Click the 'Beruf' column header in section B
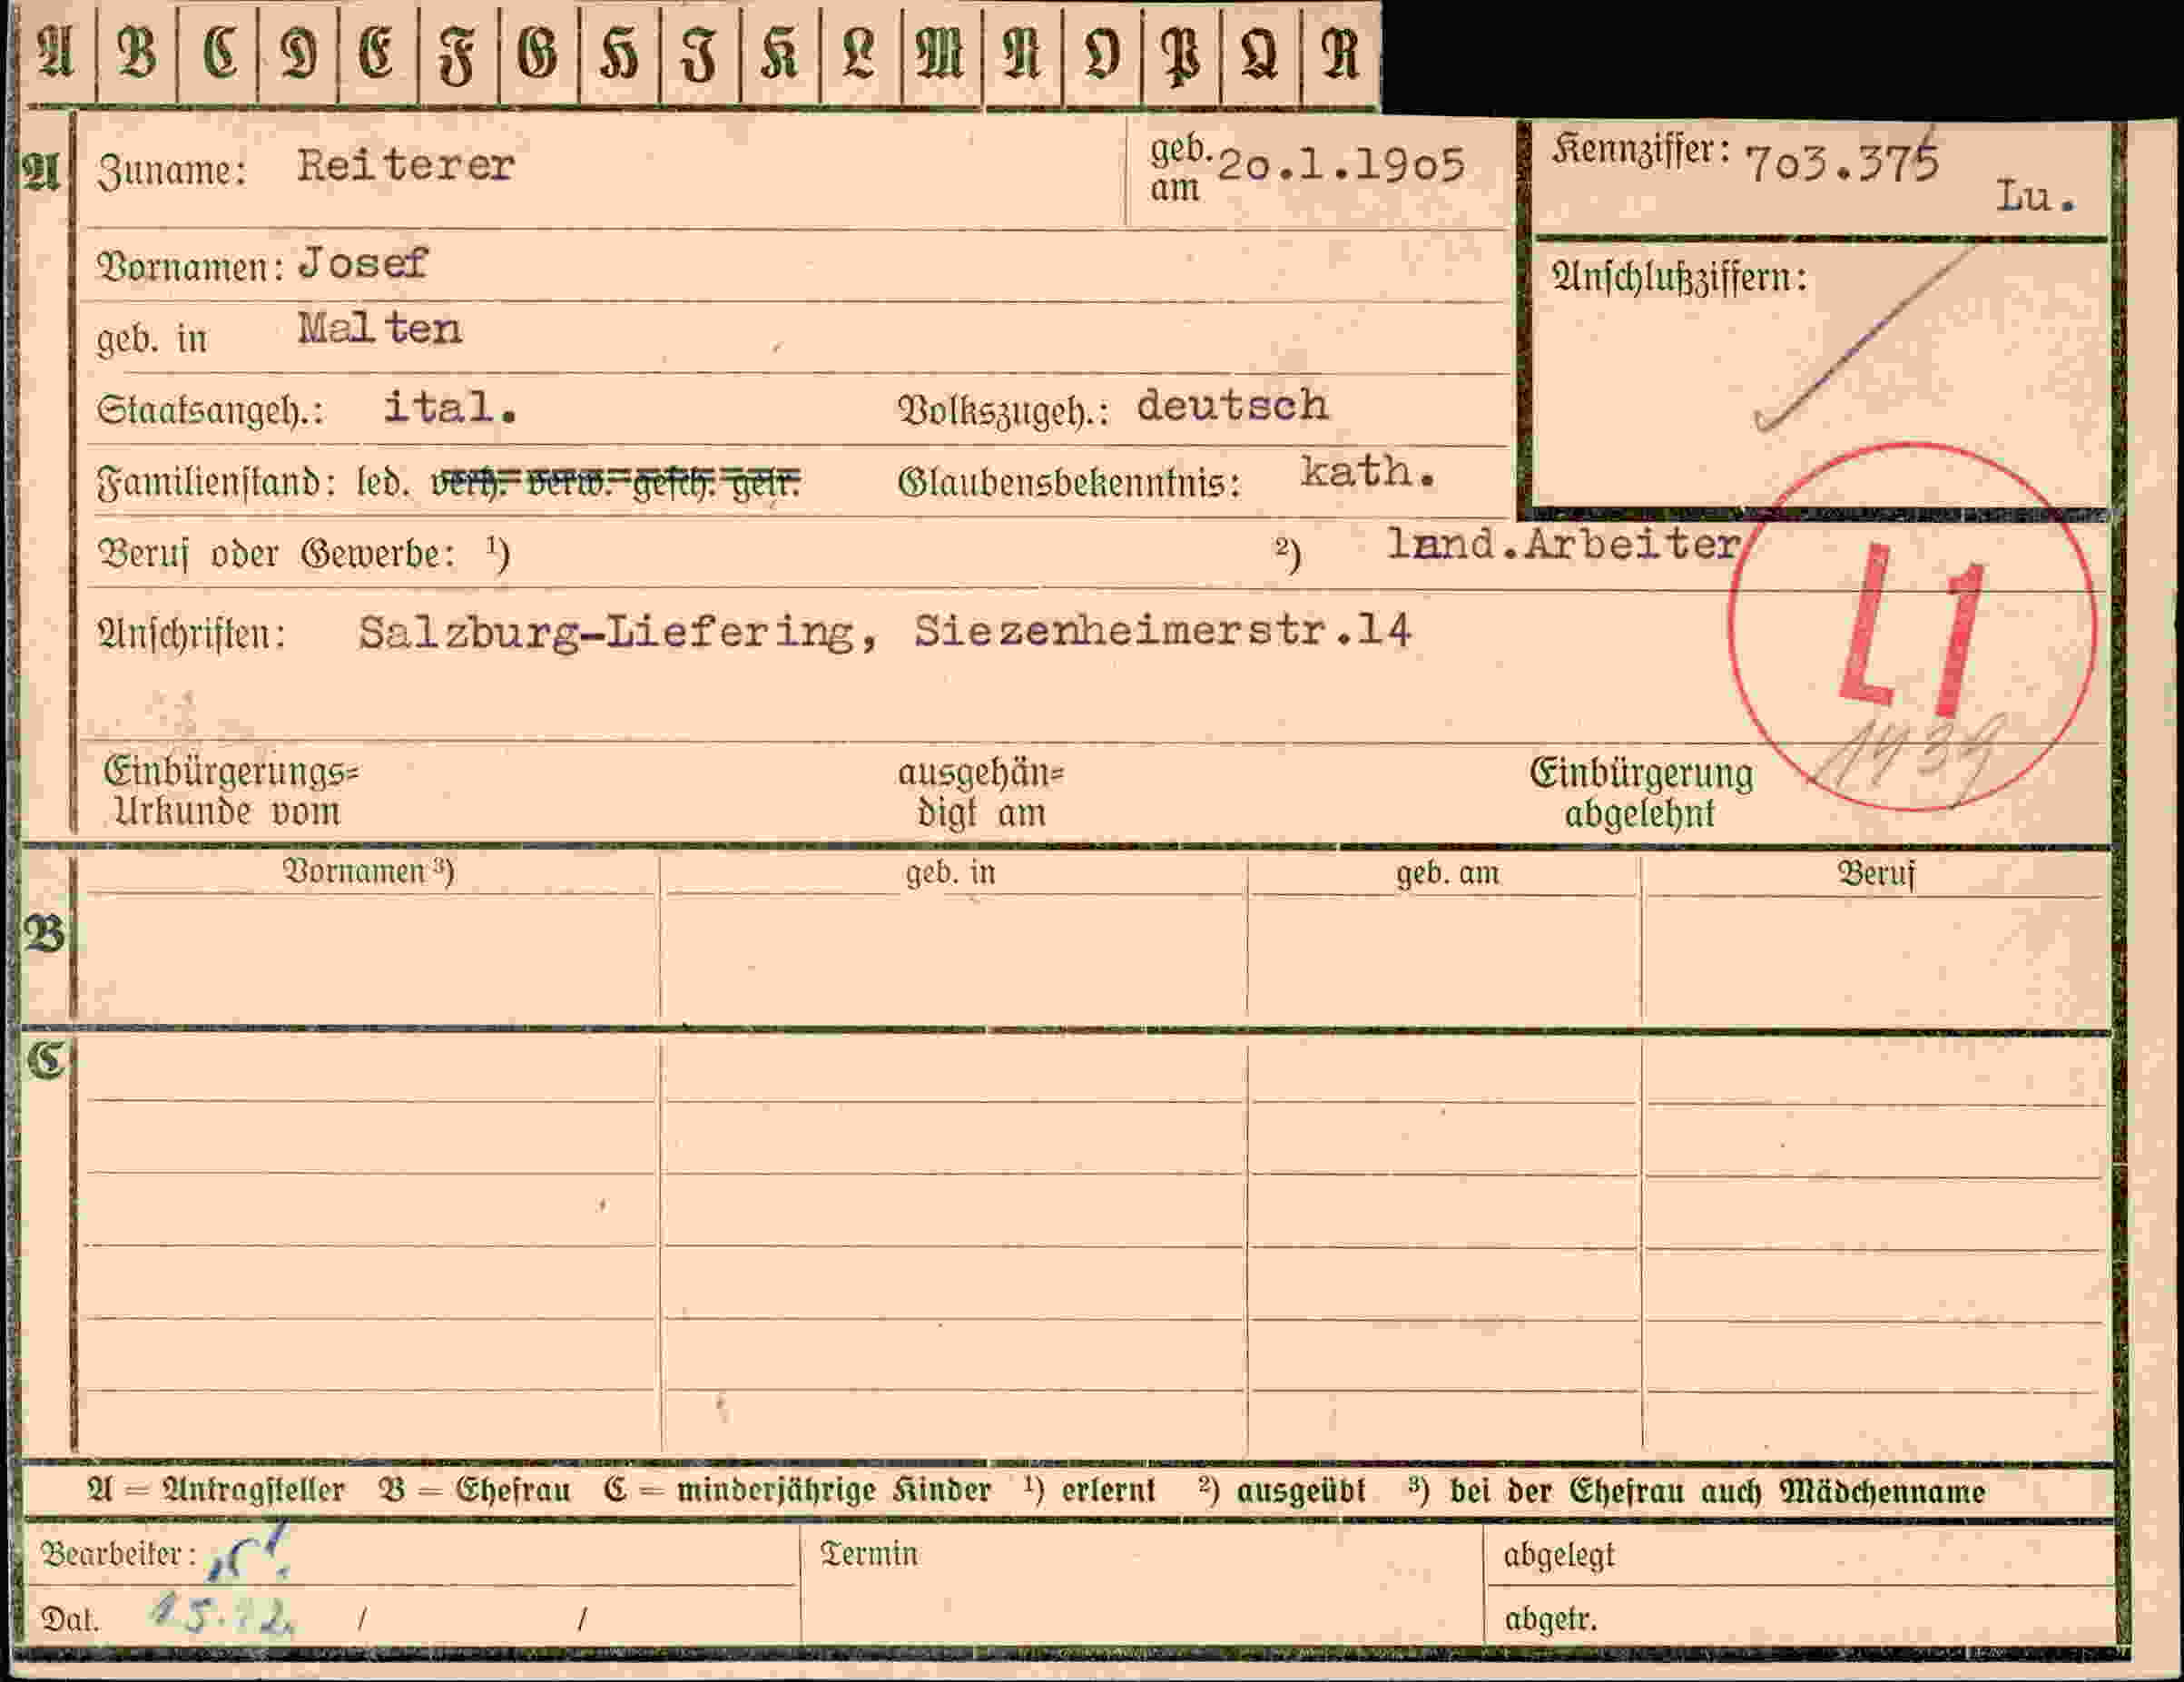Viewport: 2184px width, 1682px height. (1876, 873)
